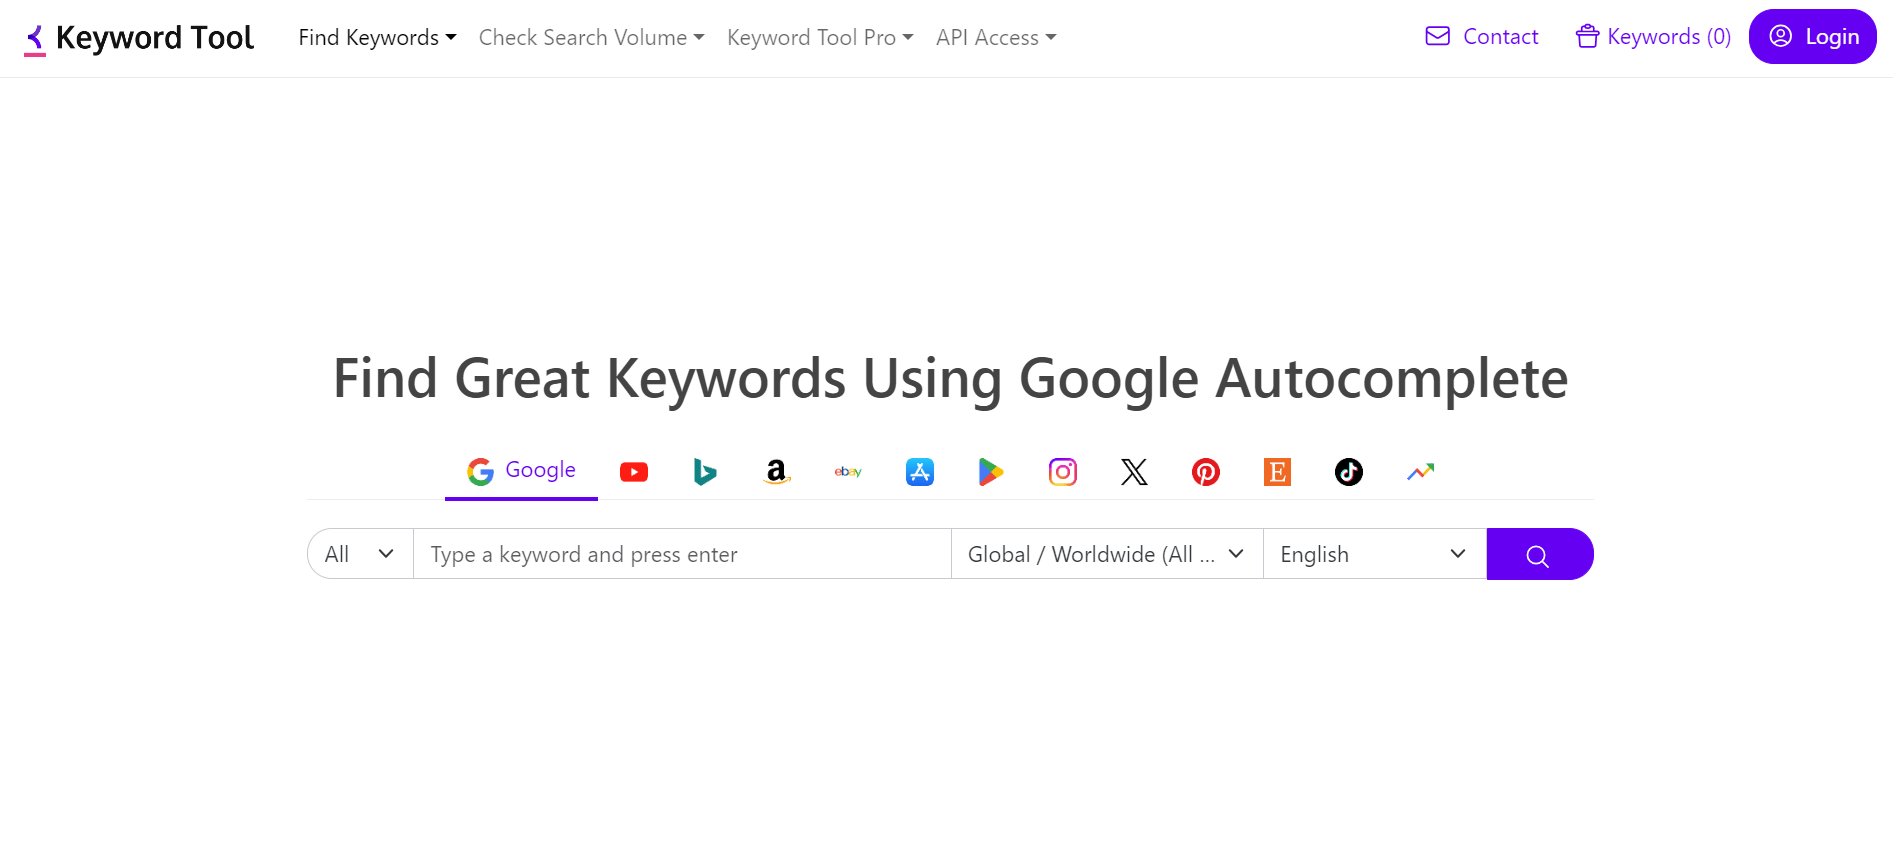Select the Google Trends icon

point(1420,471)
